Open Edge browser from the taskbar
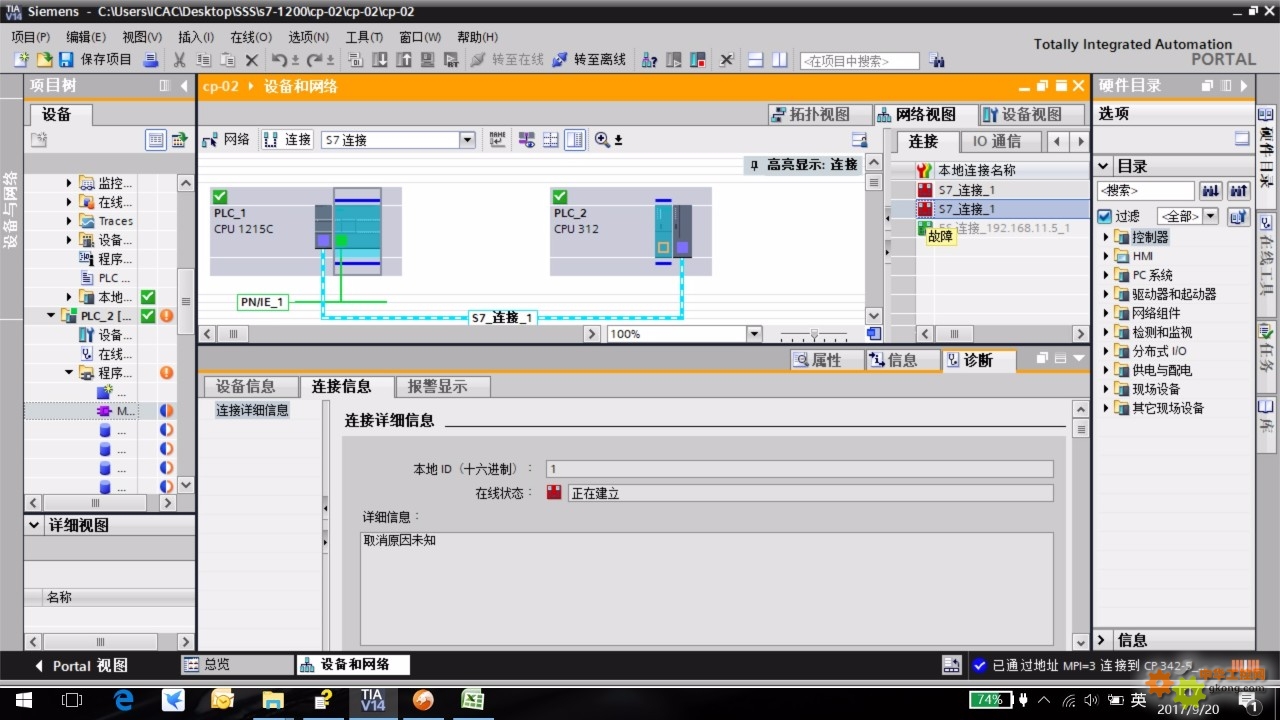Image resolution: width=1280 pixels, height=720 pixels. [x=123, y=700]
